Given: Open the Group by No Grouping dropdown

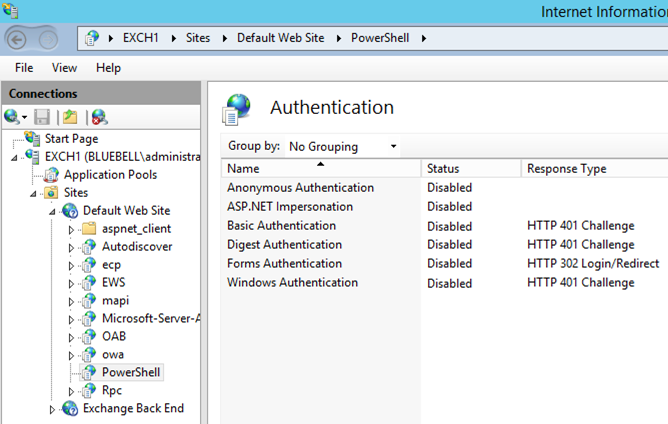Looking at the screenshot, I should tap(343, 147).
